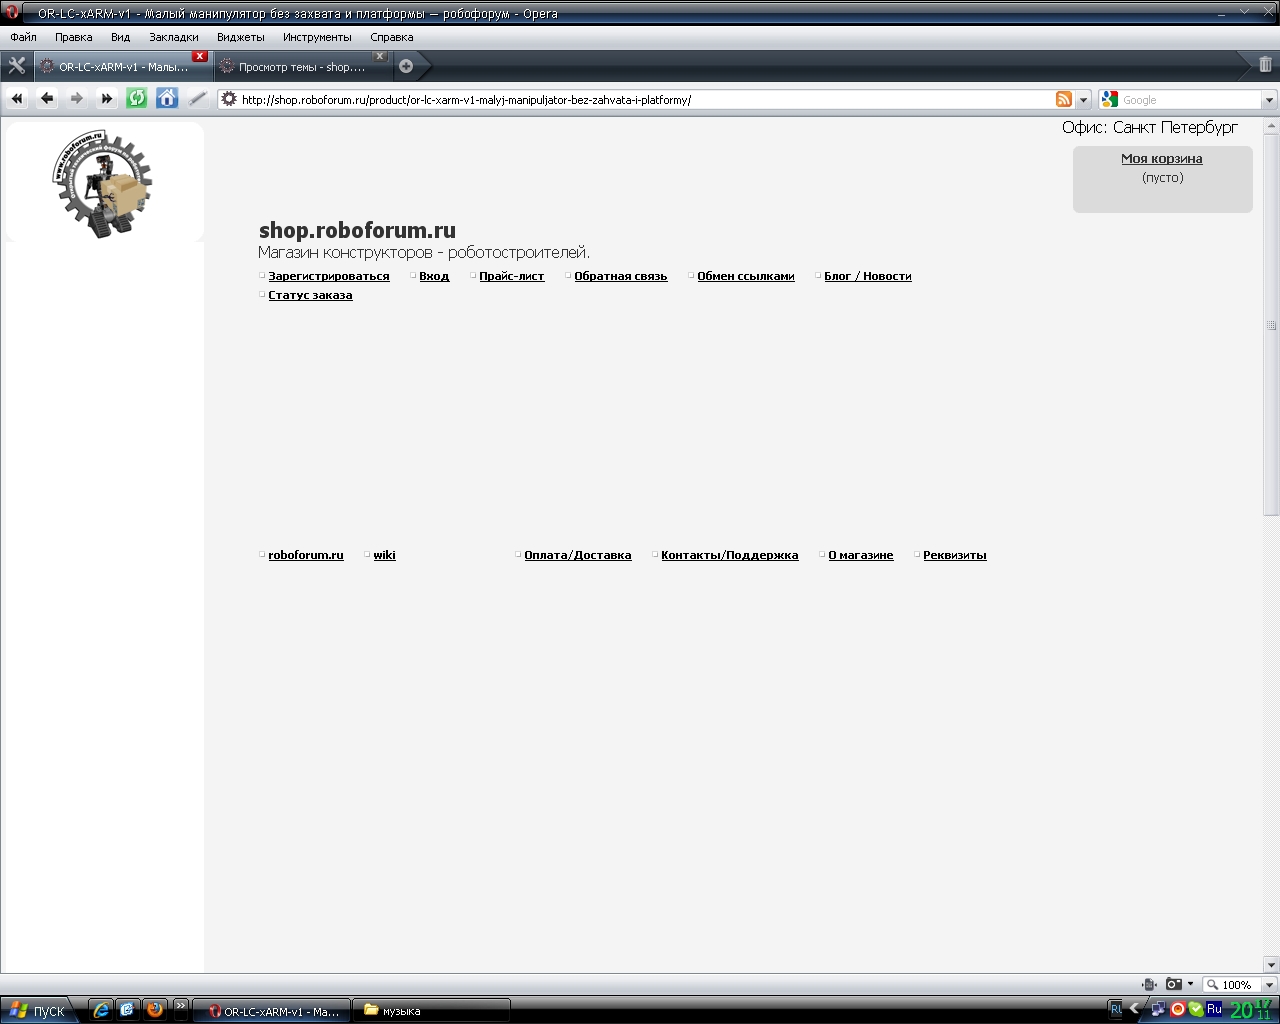The image size is (1280, 1024).
Task: Go to the home page
Action: [167, 99]
